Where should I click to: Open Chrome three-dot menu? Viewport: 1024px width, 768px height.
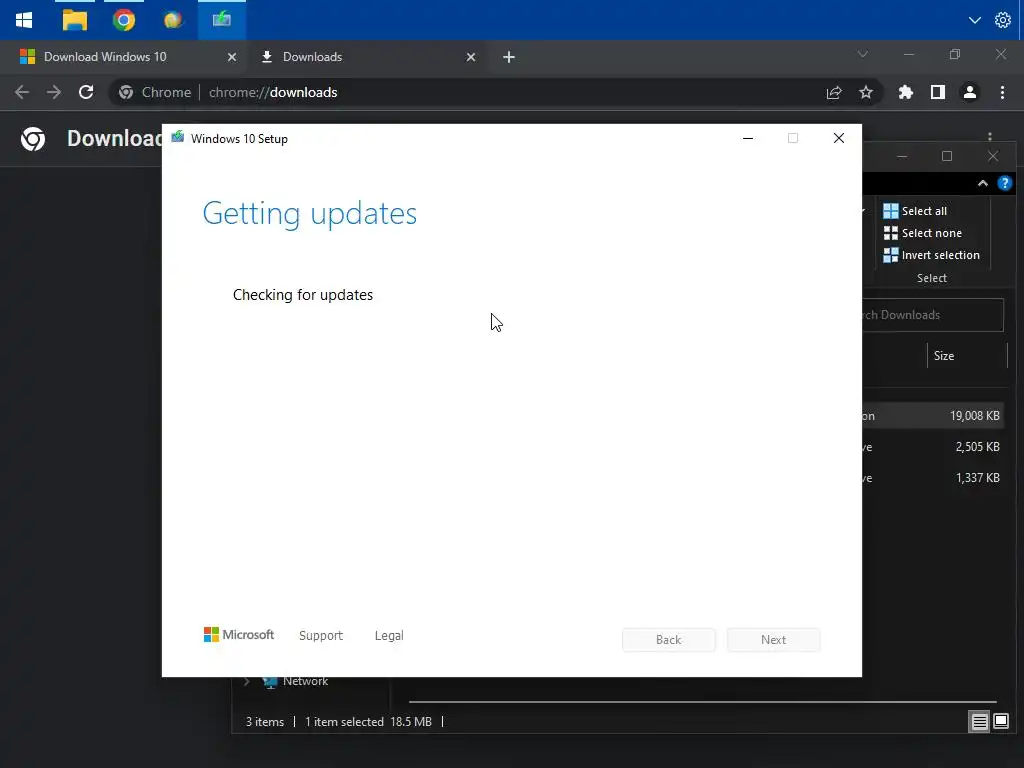click(1002, 93)
